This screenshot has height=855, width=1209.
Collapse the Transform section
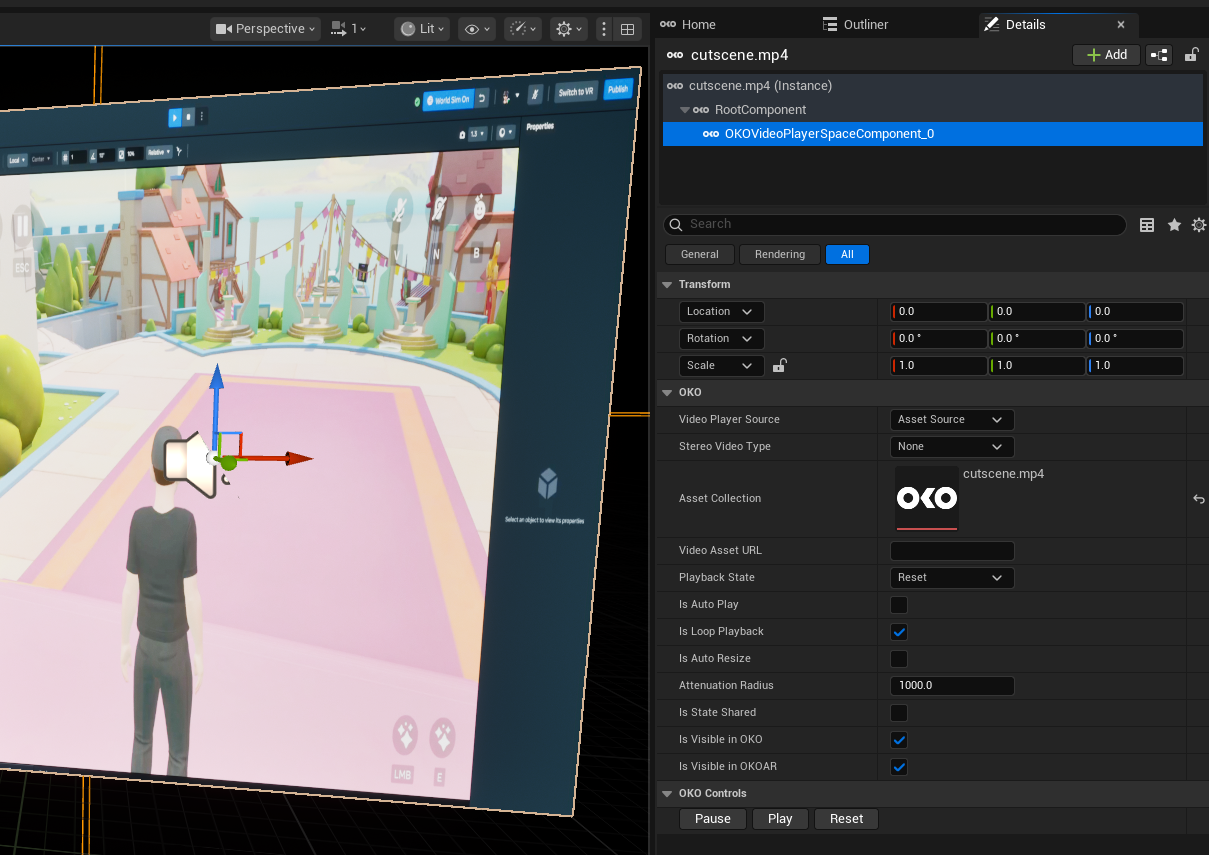667,285
